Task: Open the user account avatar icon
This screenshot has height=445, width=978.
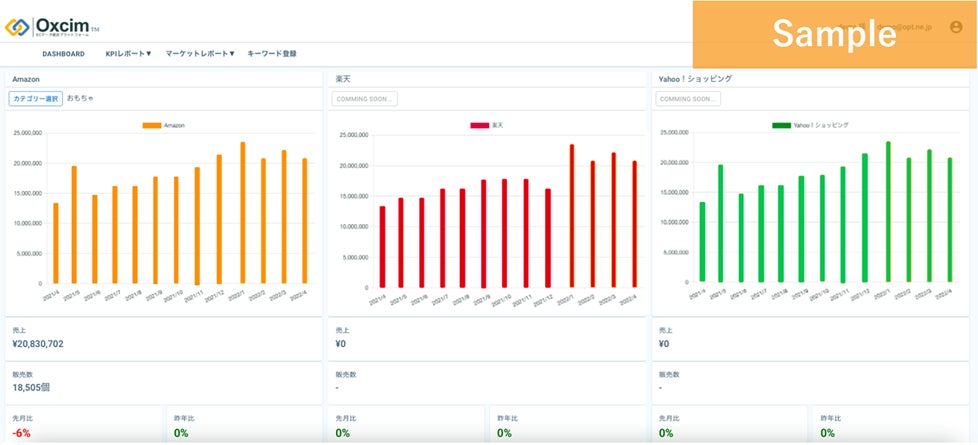Action: click(x=956, y=27)
